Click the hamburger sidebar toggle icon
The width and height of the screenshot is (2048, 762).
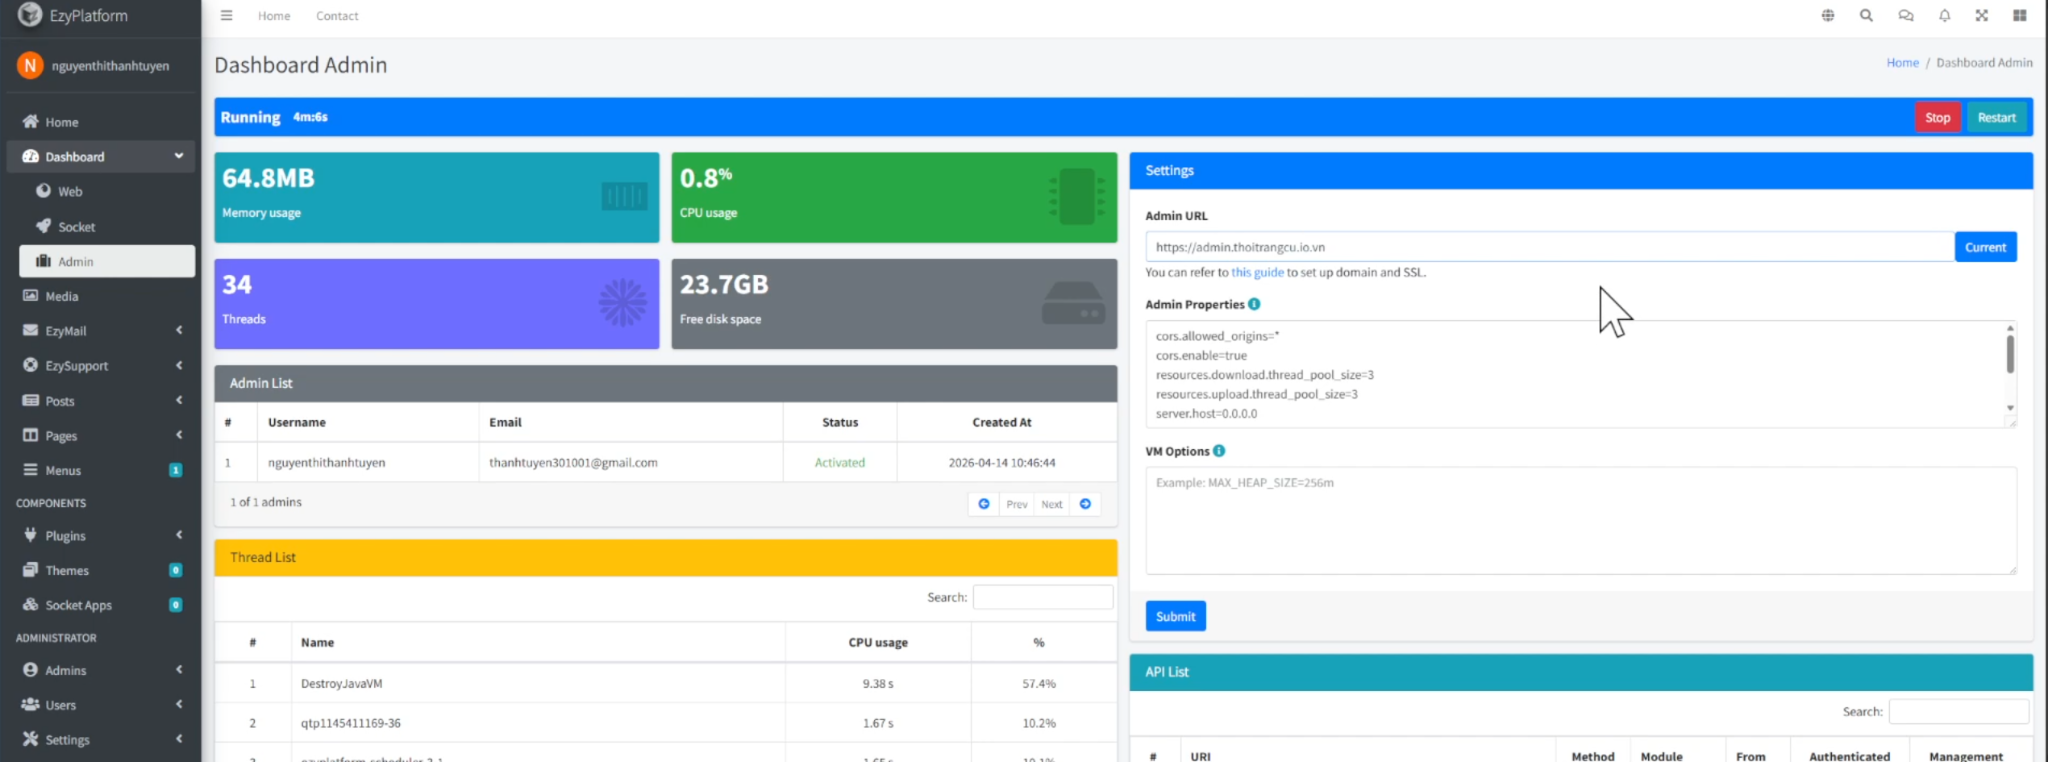point(226,16)
